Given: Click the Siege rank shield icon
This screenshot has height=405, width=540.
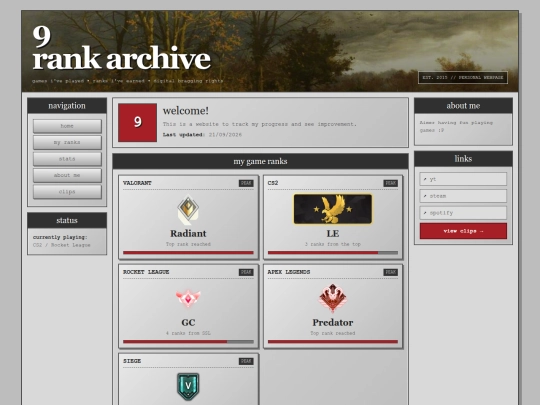Looking at the screenshot, I should [x=188, y=386].
